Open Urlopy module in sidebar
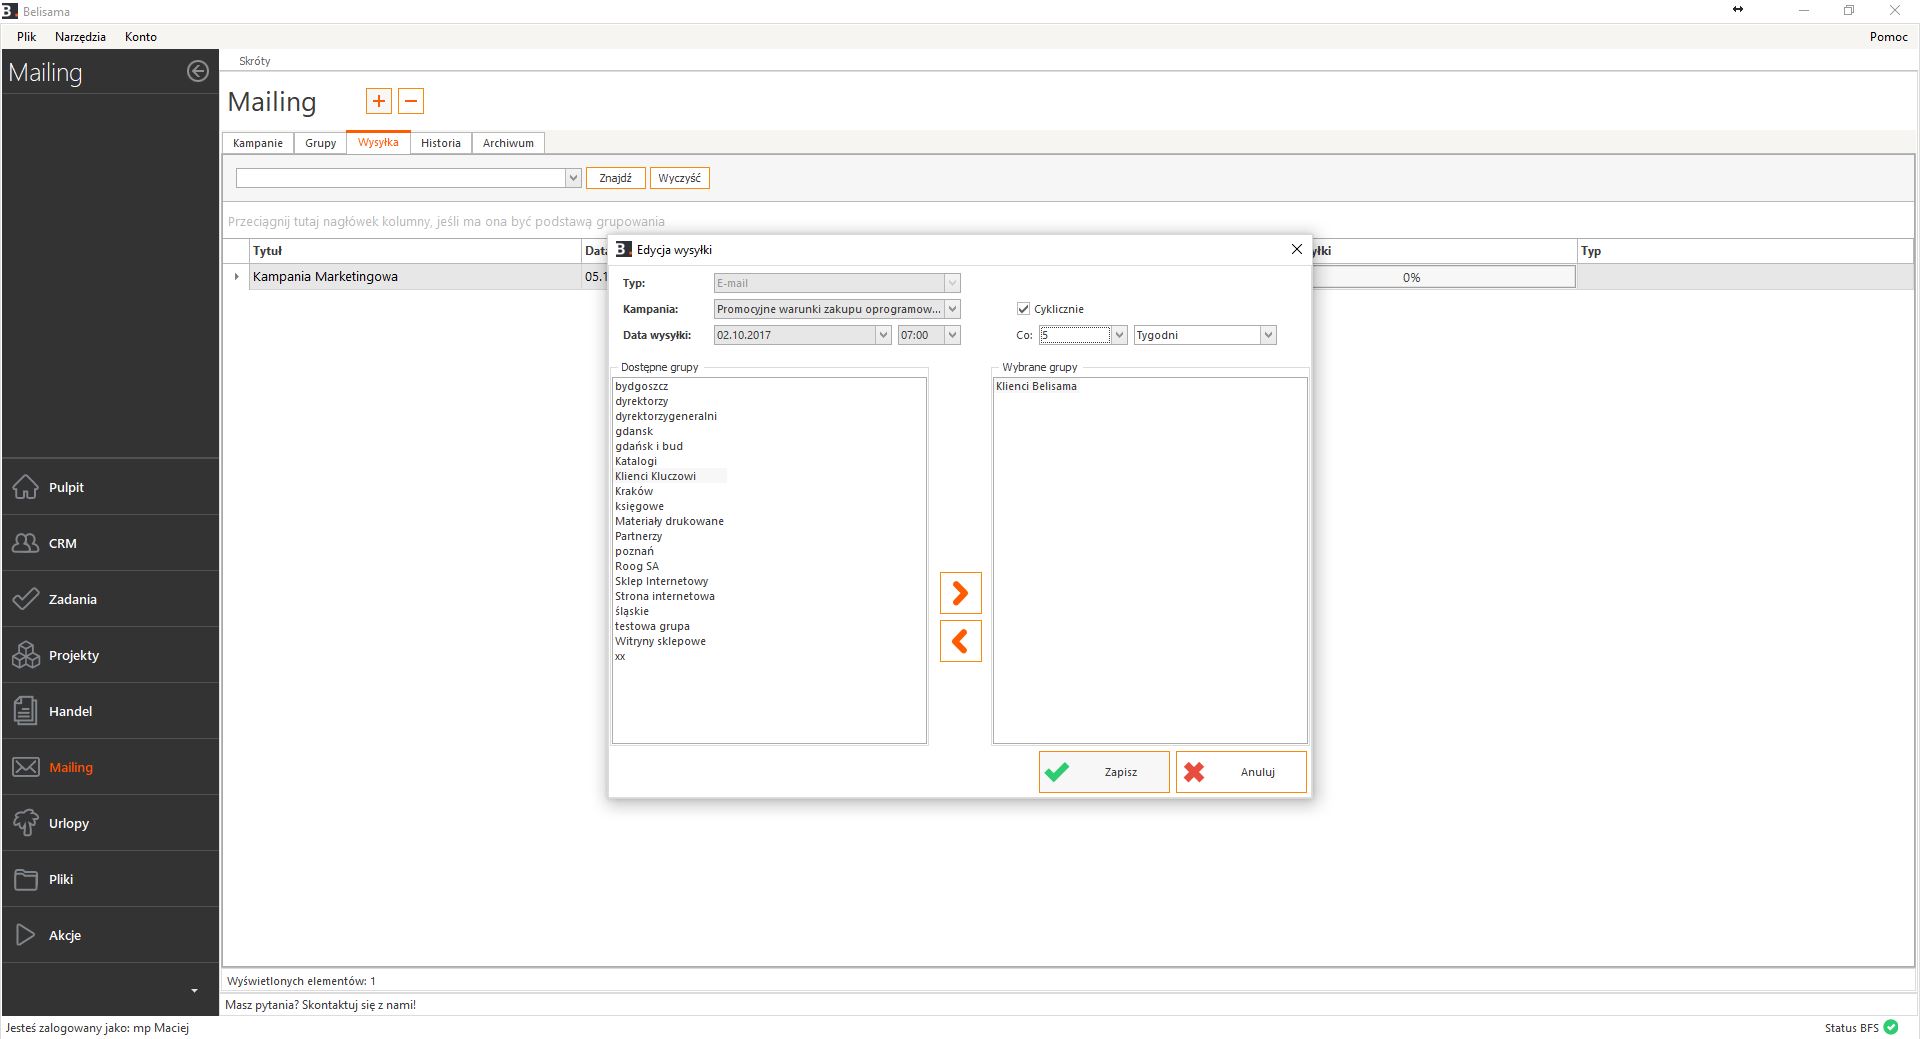Image resolution: width=1920 pixels, height=1039 pixels. click(x=68, y=823)
